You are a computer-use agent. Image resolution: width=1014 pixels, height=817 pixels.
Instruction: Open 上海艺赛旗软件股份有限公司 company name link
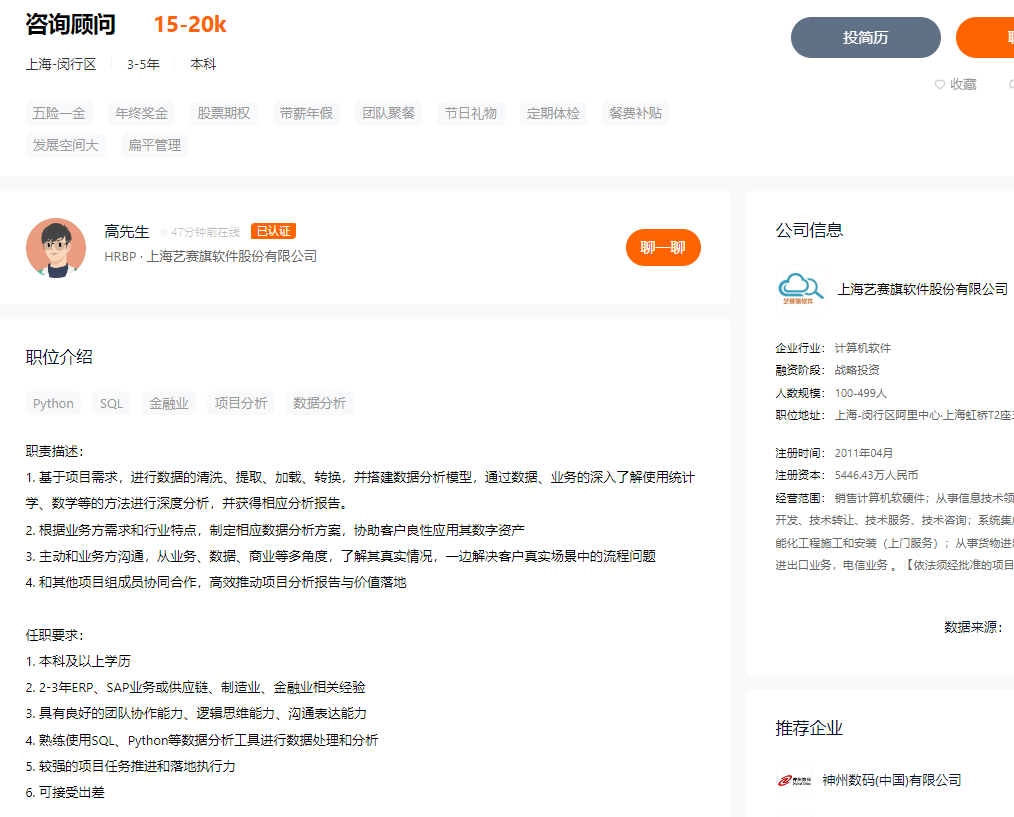(x=922, y=289)
